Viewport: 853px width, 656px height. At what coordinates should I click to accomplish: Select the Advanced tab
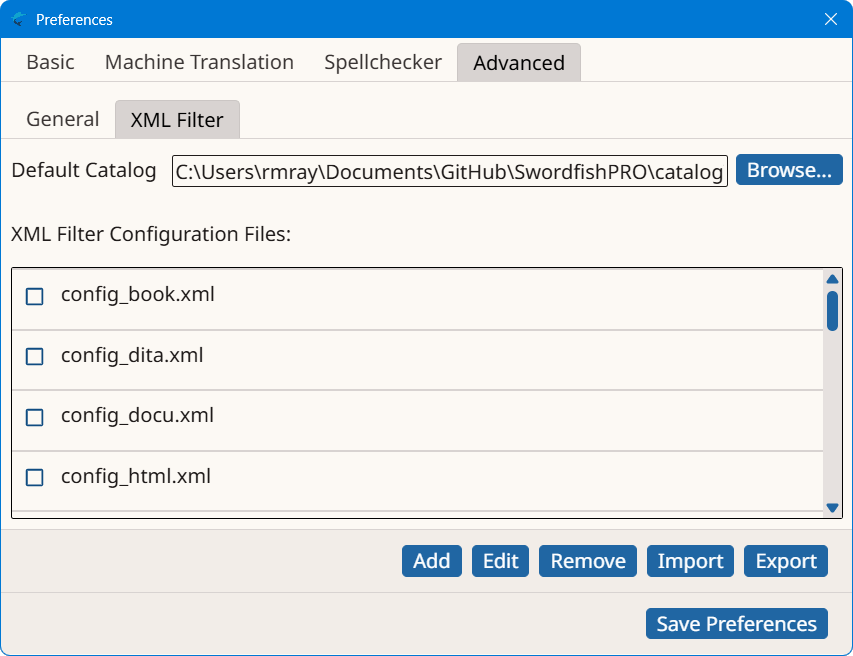pos(519,63)
